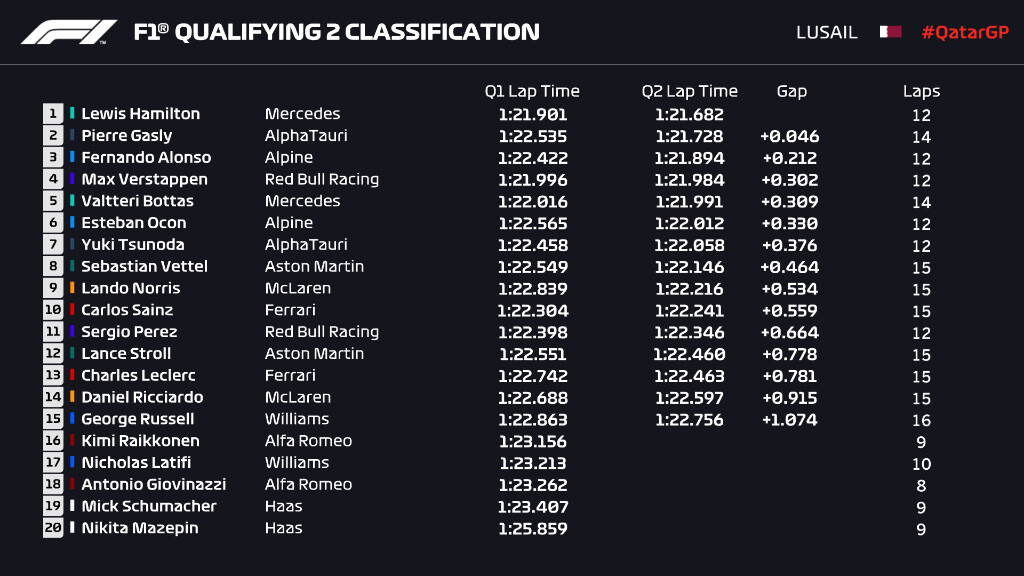
Task: Click the red Ferrari bar beside Sainz
Action: click(x=72, y=310)
